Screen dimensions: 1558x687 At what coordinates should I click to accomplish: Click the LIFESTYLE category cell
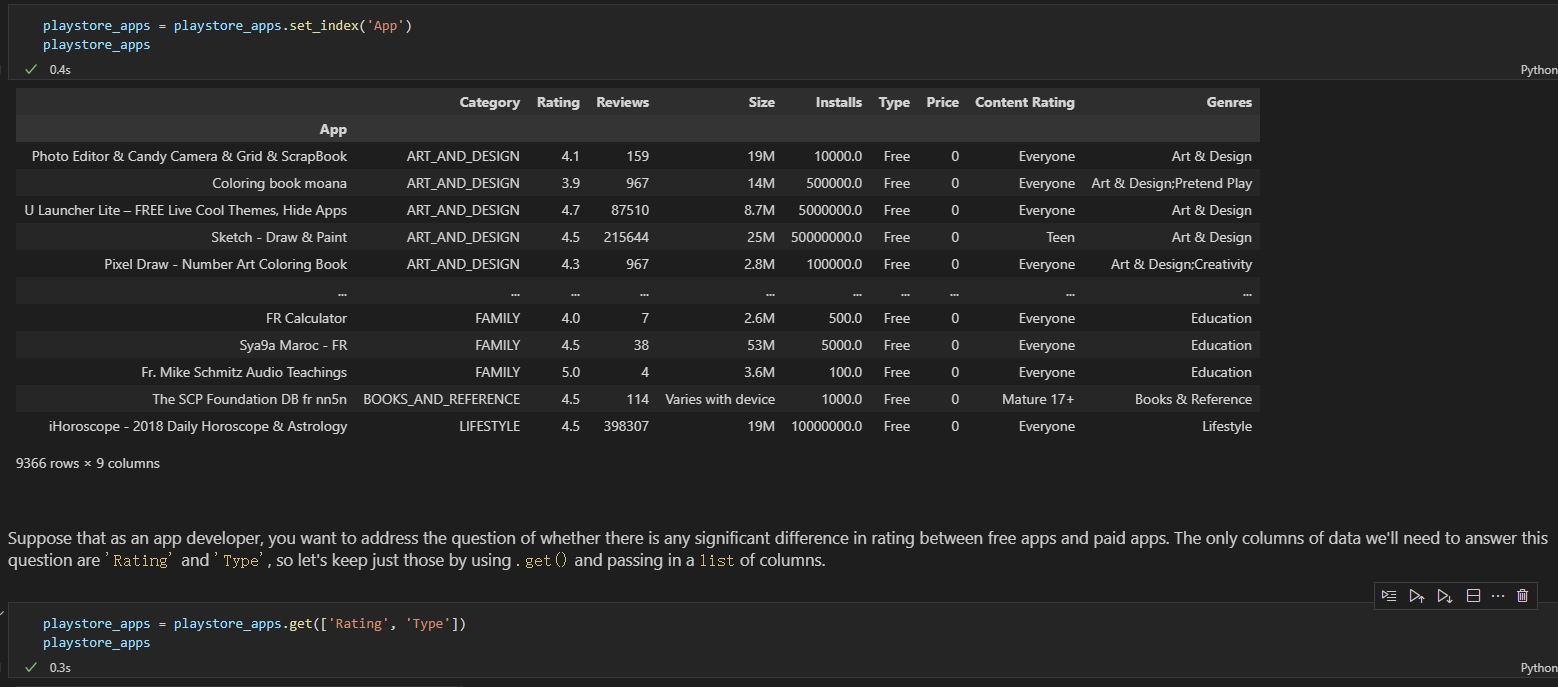click(x=489, y=426)
